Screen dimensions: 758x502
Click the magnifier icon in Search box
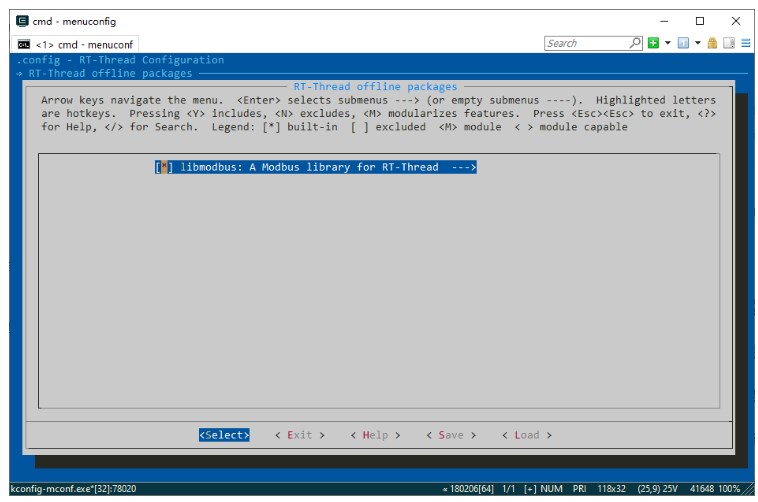(x=635, y=43)
